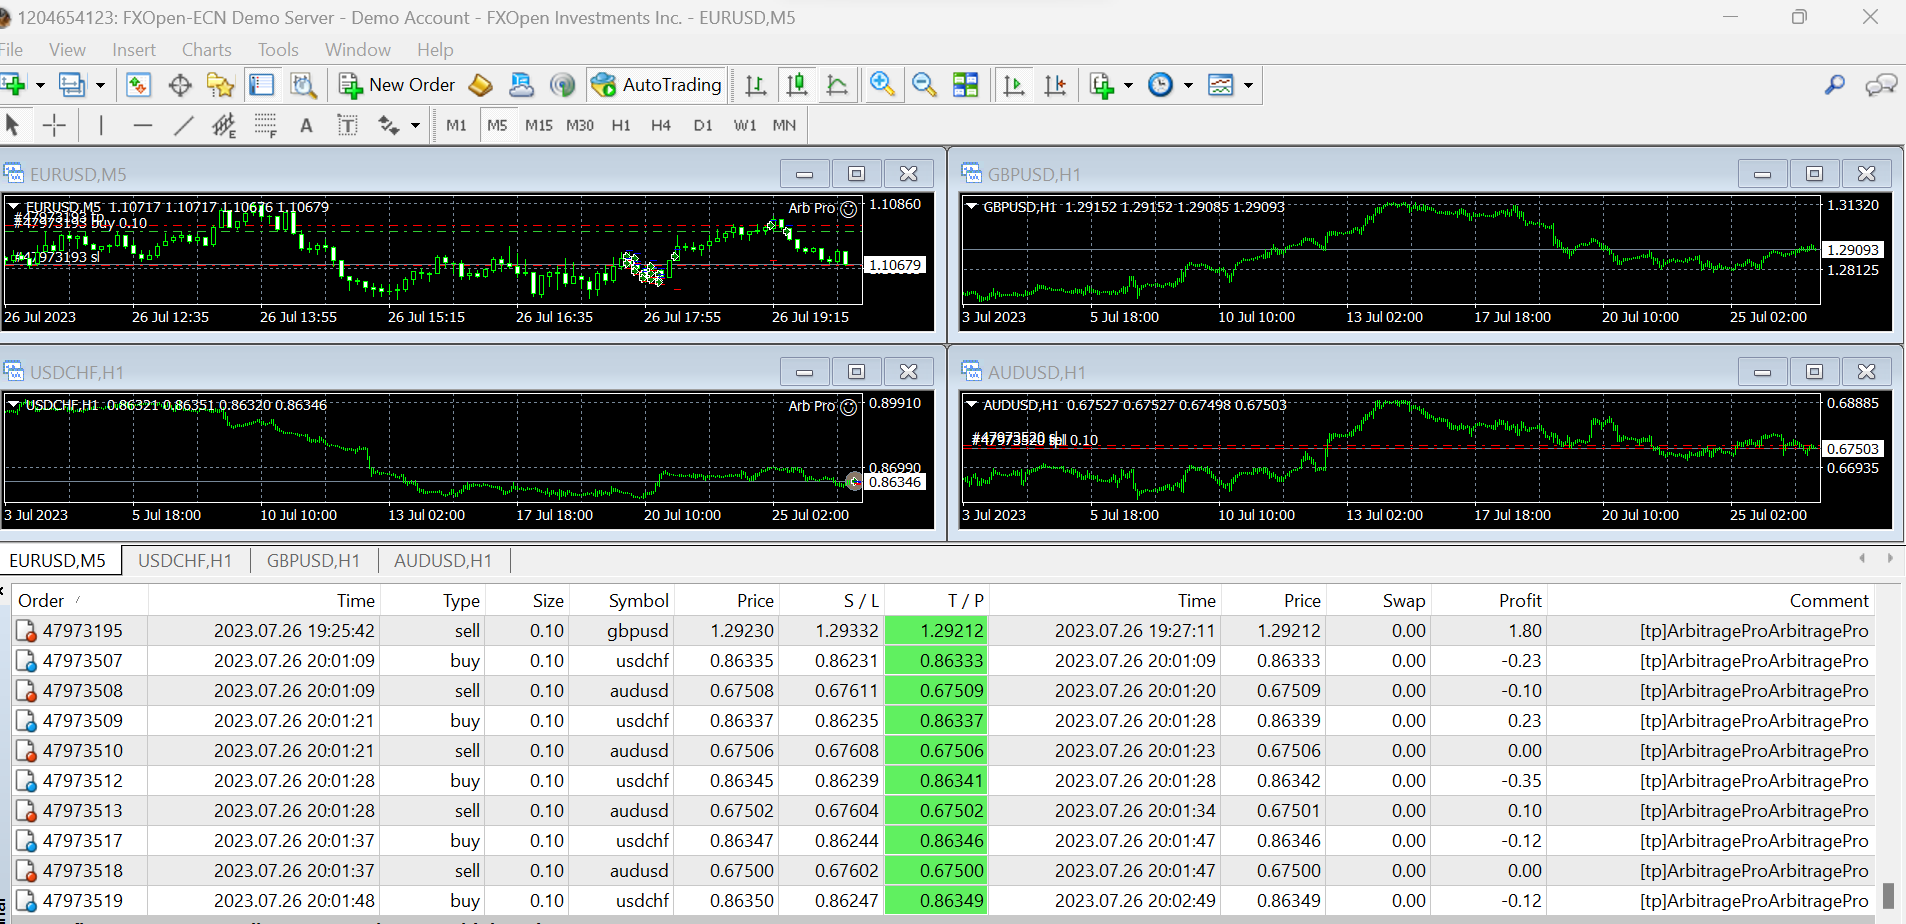Open the Market Watch panel icon
Image resolution: width=1906 pixels, height=924 pixels.
click(x=138, y=85)
